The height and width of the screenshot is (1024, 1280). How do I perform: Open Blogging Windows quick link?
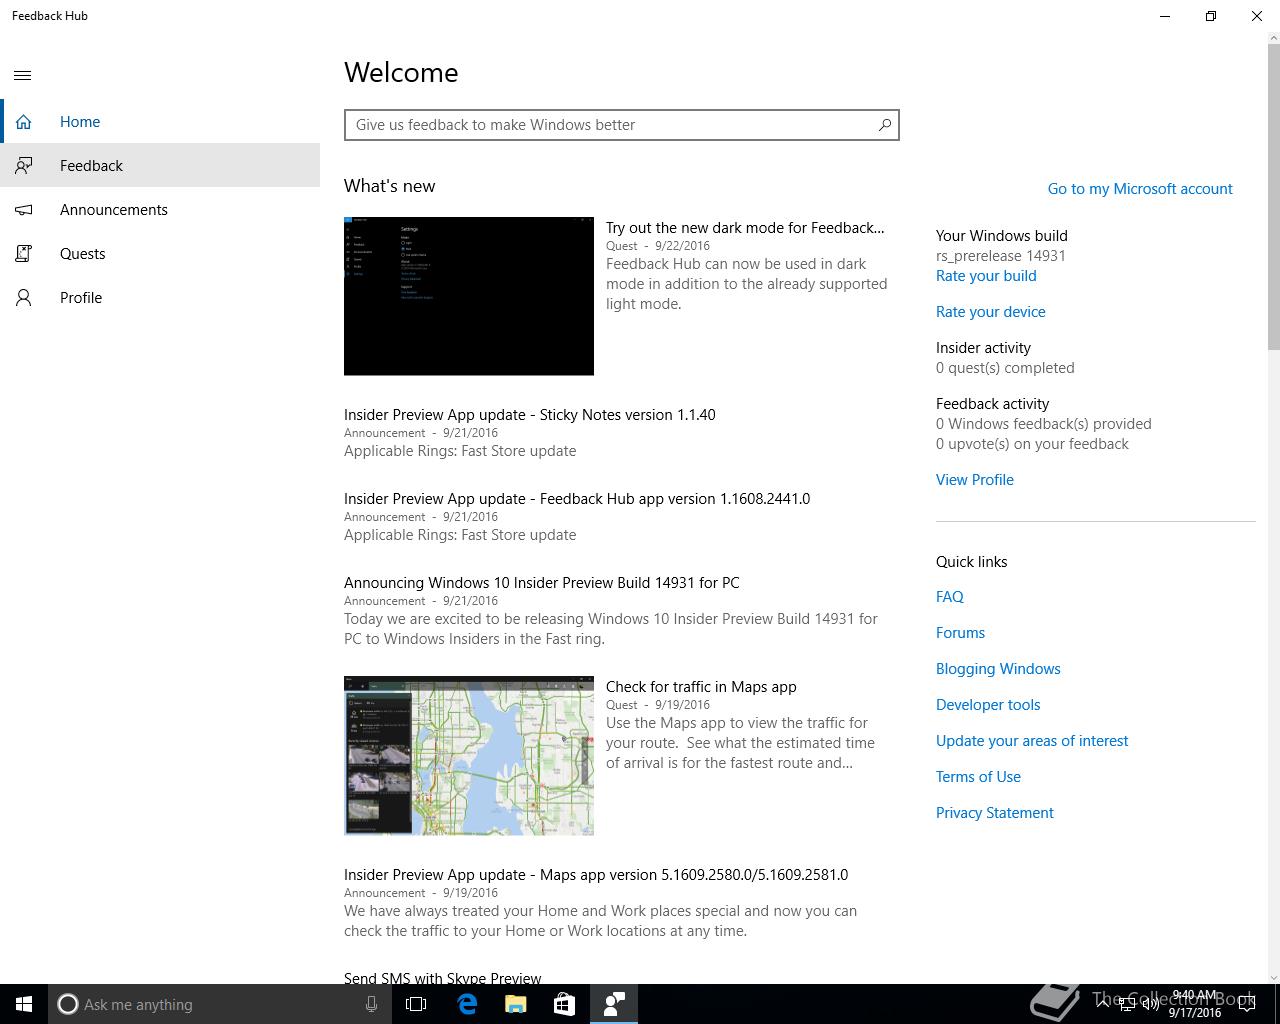(x=998, y=669)
